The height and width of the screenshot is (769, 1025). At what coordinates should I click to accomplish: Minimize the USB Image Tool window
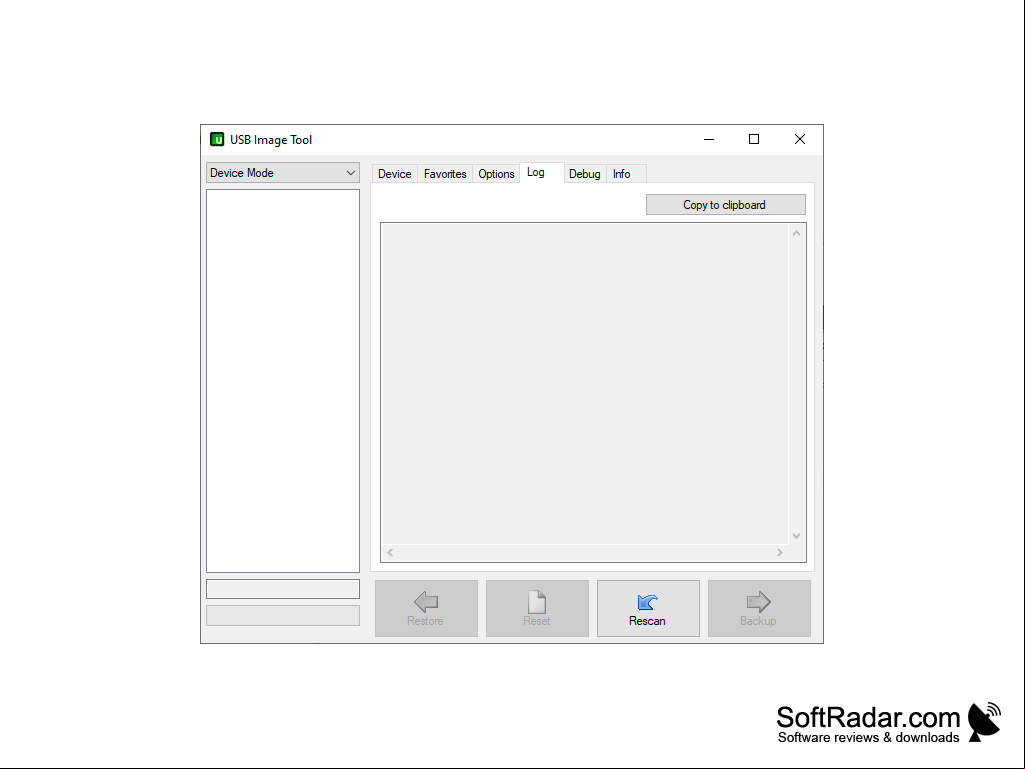[709, 139]
